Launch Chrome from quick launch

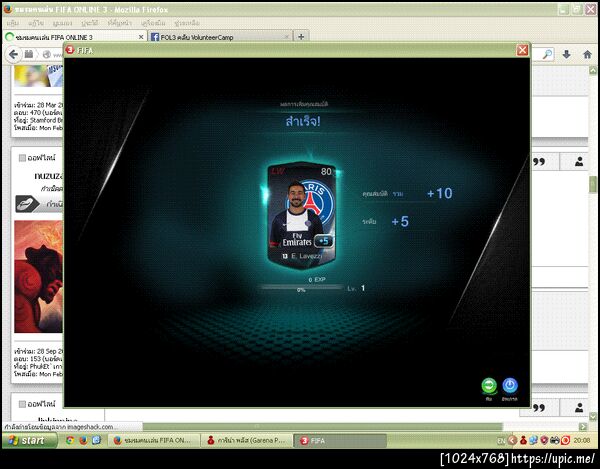tap(70, 440)
